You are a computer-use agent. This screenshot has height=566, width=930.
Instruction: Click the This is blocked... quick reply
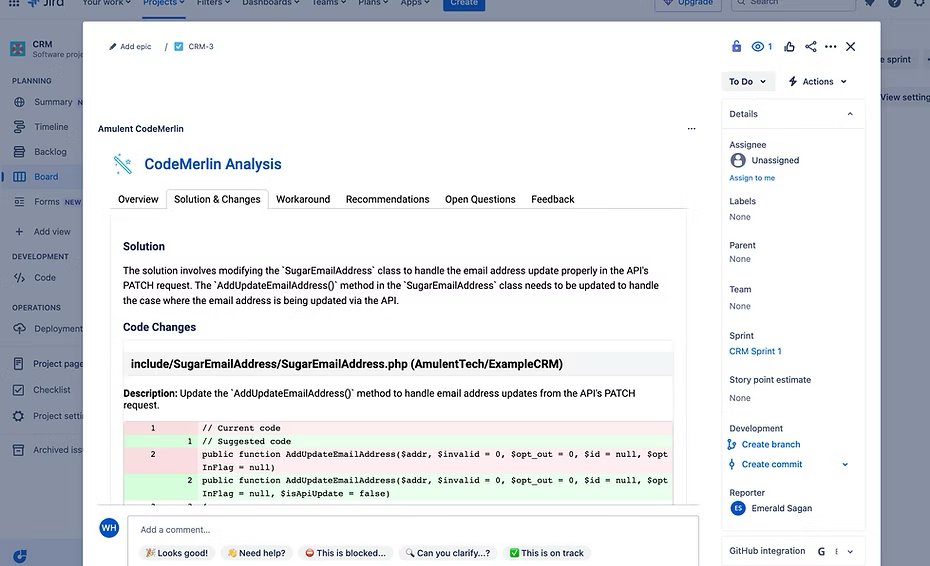(345, 553)
